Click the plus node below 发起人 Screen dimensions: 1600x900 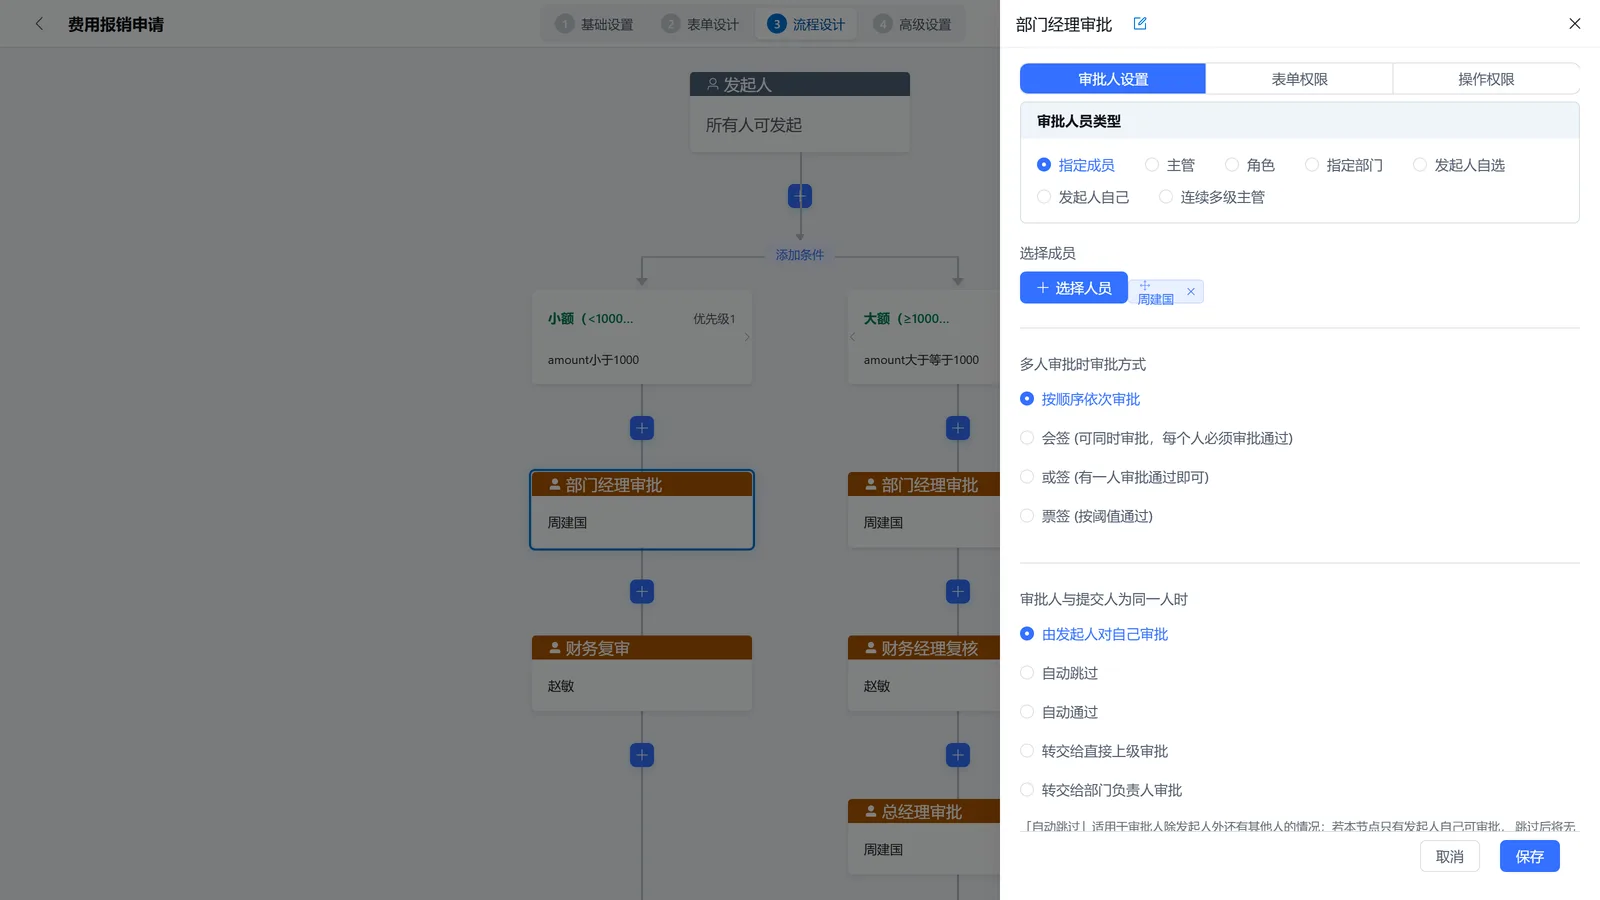coord(800,195)
